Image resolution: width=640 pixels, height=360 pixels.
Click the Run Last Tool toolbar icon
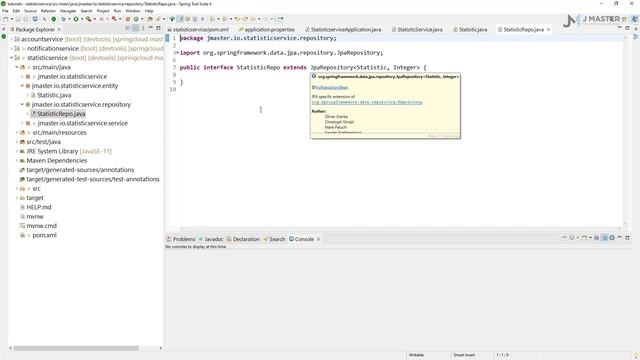(88, 19)
